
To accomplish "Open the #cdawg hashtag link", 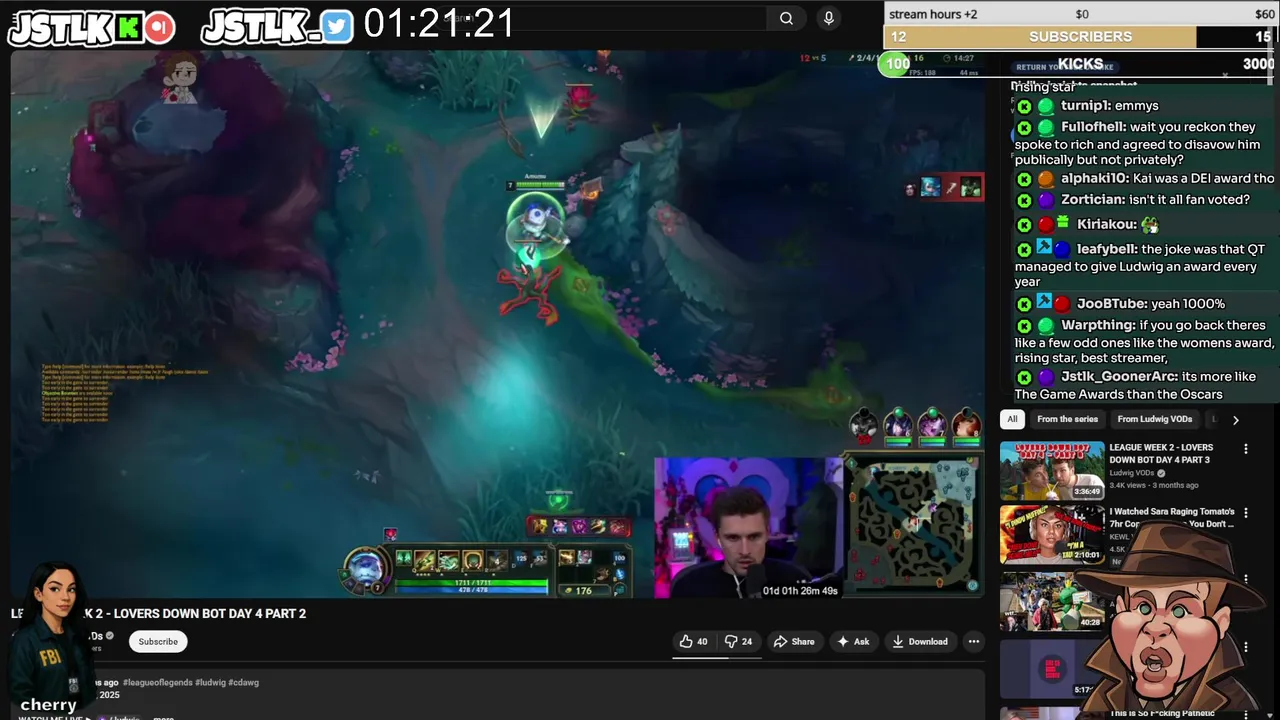I will 244,682.
